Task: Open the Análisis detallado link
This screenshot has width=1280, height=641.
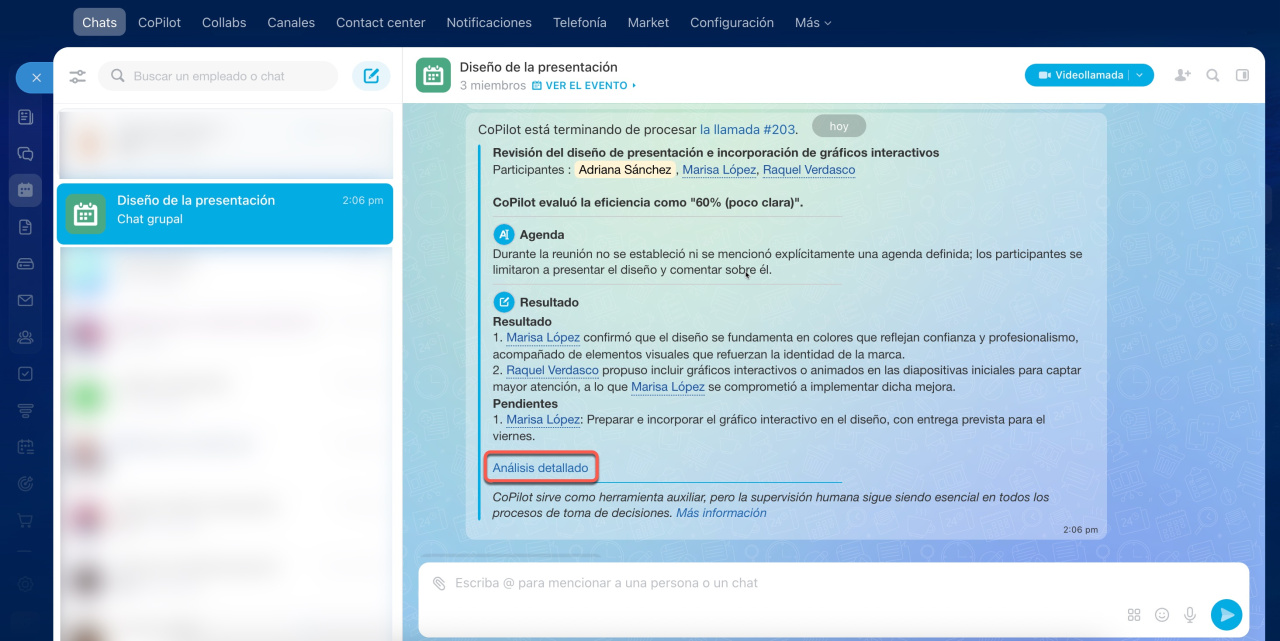Action: [540, 468]
